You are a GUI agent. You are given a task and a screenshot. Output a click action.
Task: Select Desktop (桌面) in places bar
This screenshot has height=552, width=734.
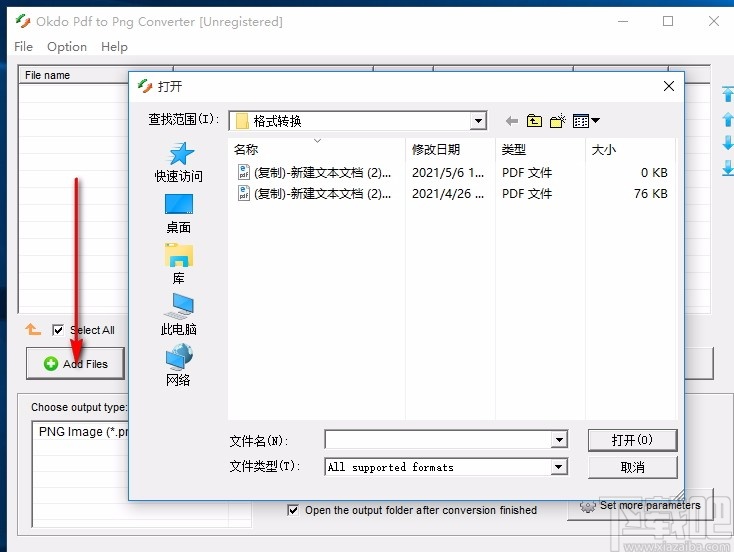(x=179, y=214)
